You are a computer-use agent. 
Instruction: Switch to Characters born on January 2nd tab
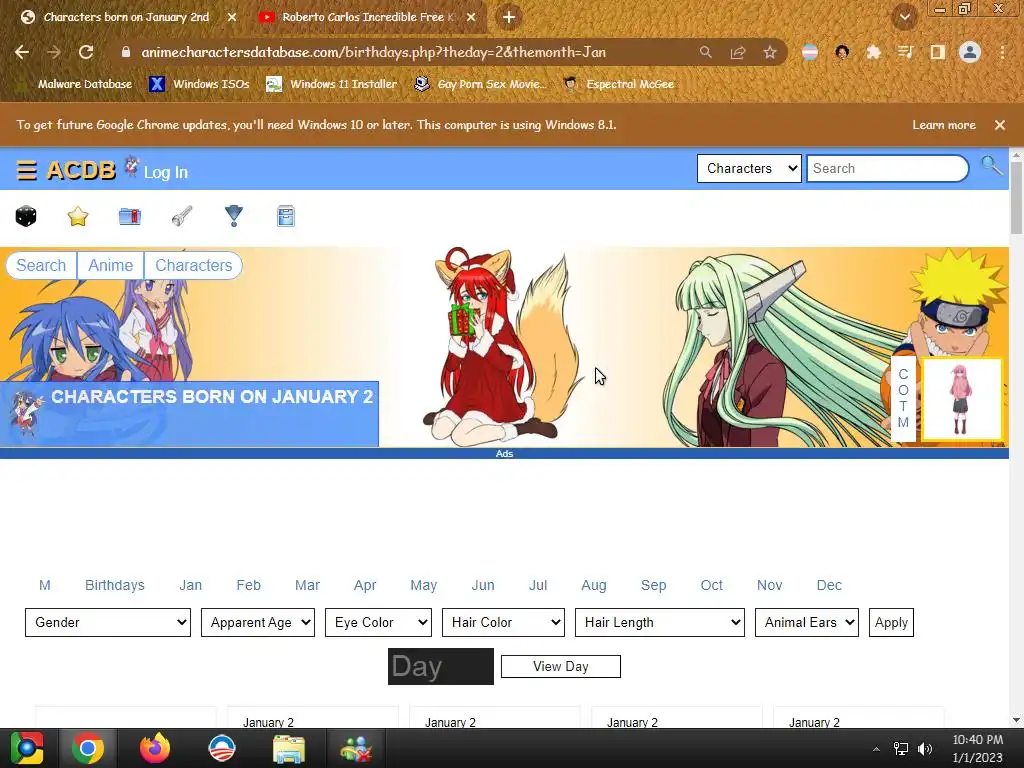point(125,17)
